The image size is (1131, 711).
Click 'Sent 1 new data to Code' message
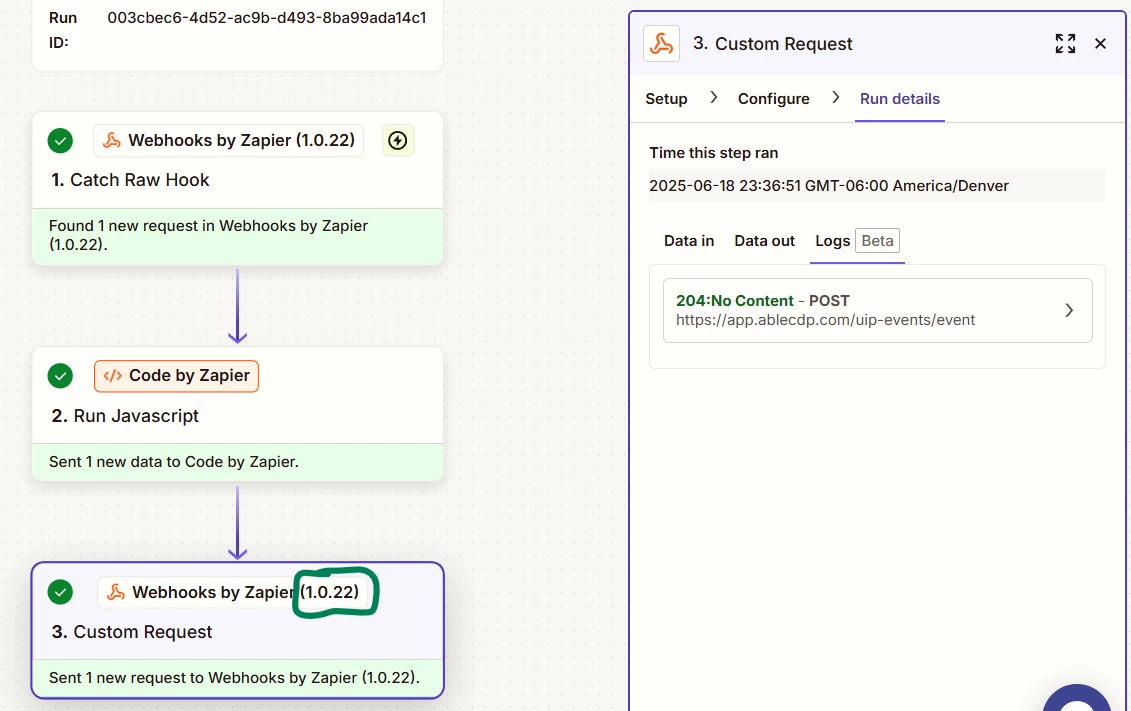click(x=174, y=462)
